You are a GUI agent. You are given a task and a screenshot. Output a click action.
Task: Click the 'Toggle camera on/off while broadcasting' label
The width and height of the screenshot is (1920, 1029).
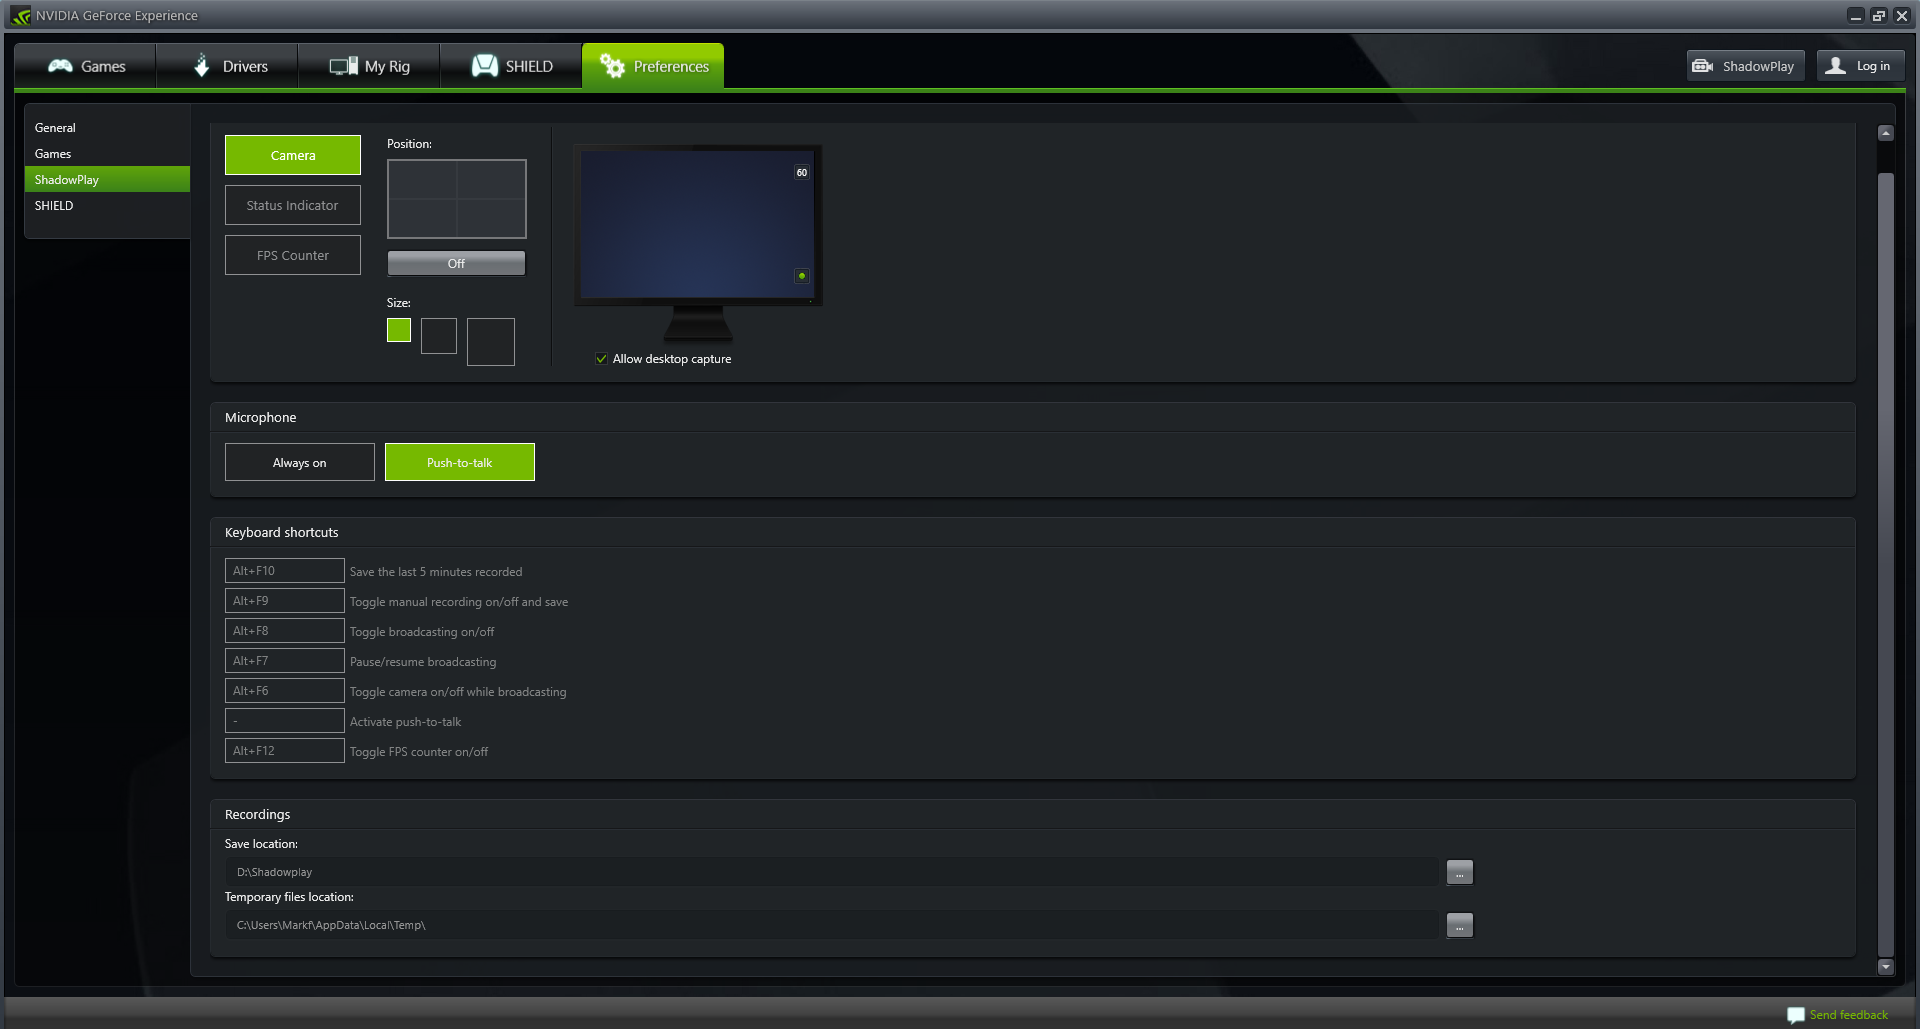click(458, 692)
